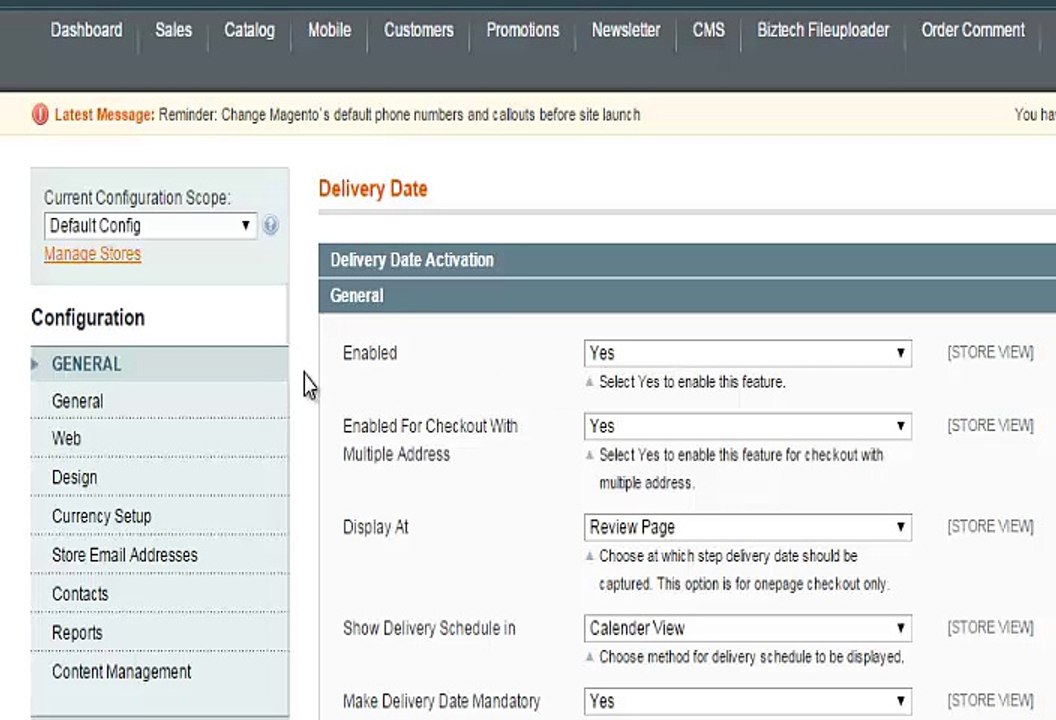Screen dimensions: 1056x720
Task: Open the Biztech Fileuploader menu
Action: coord(823,30)
